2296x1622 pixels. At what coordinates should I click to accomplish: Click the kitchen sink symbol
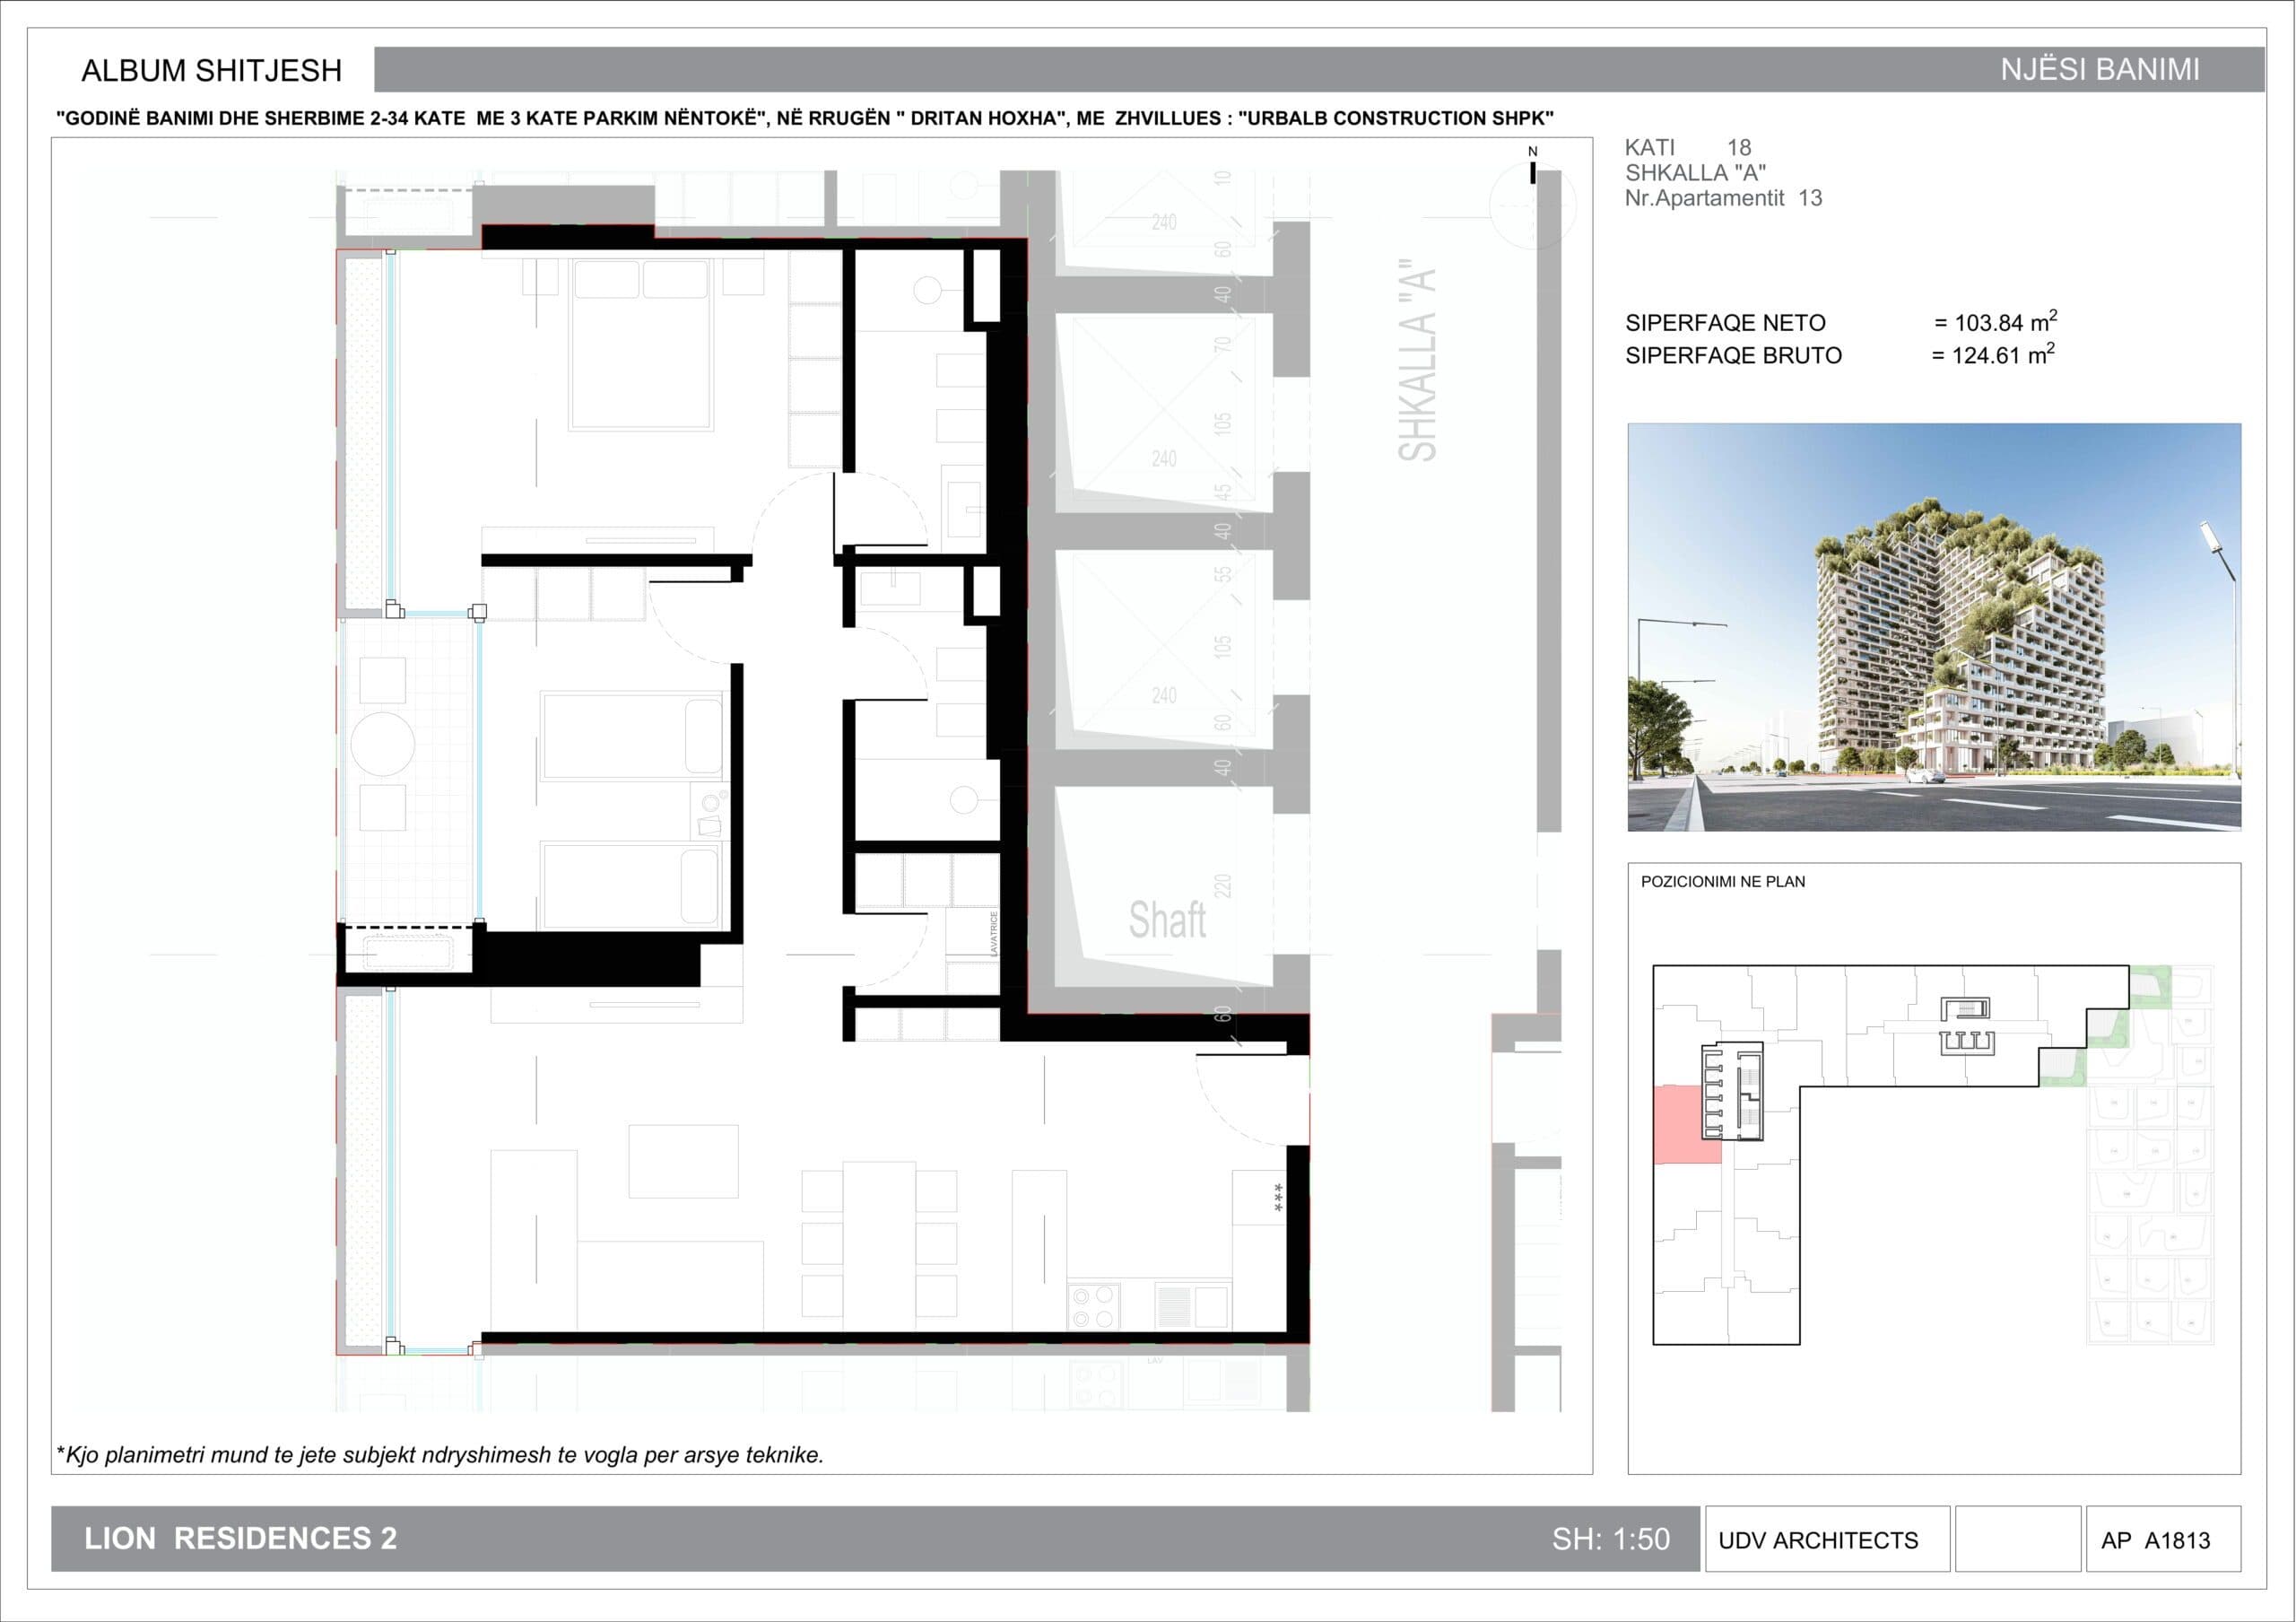click(x=1192, y=1306)
